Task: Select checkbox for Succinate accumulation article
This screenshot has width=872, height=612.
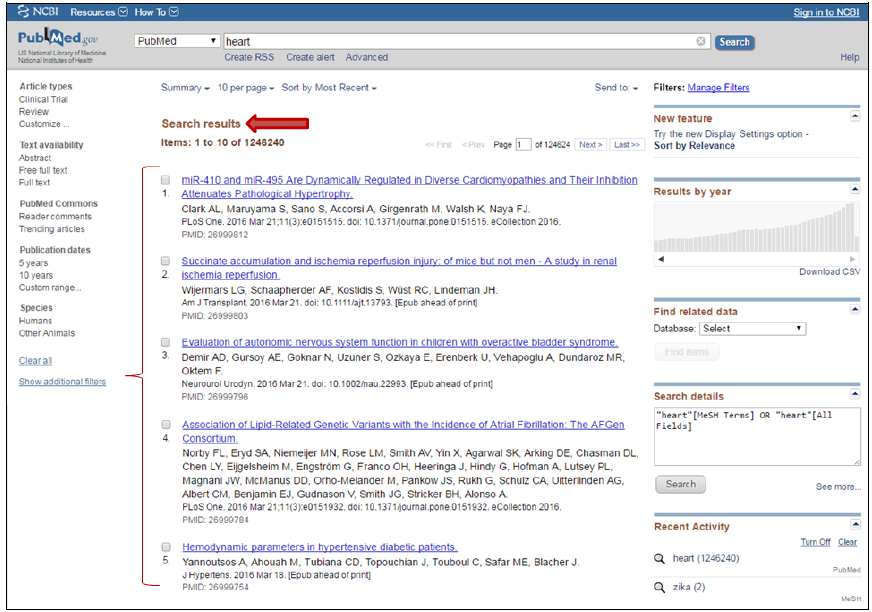Action: (x=166, y=260)
